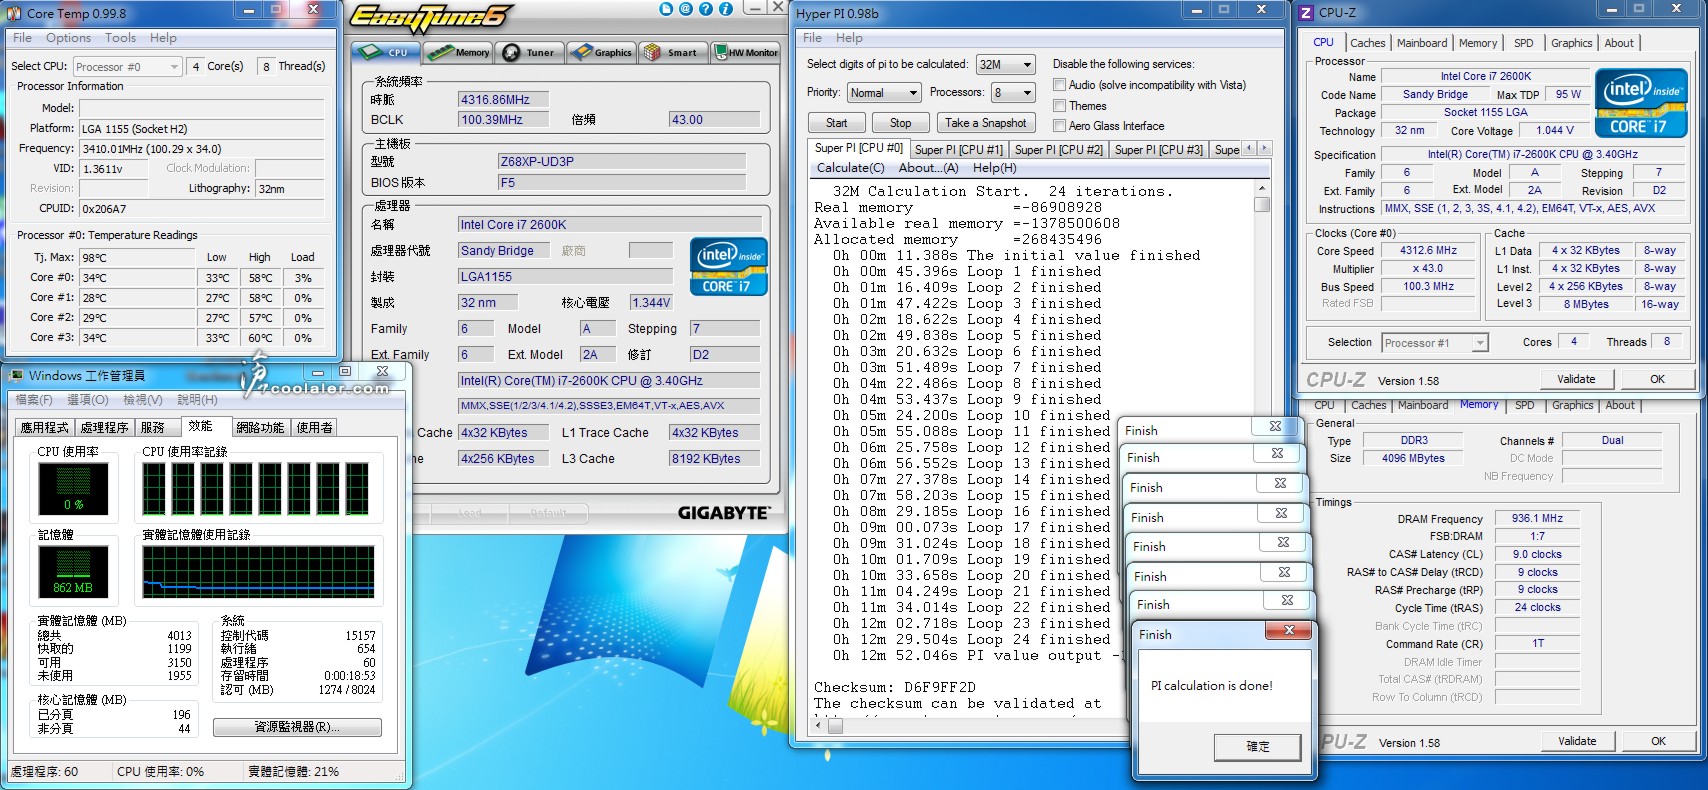Open the Memory tab in EasyTune6

[x=457, y=52]
